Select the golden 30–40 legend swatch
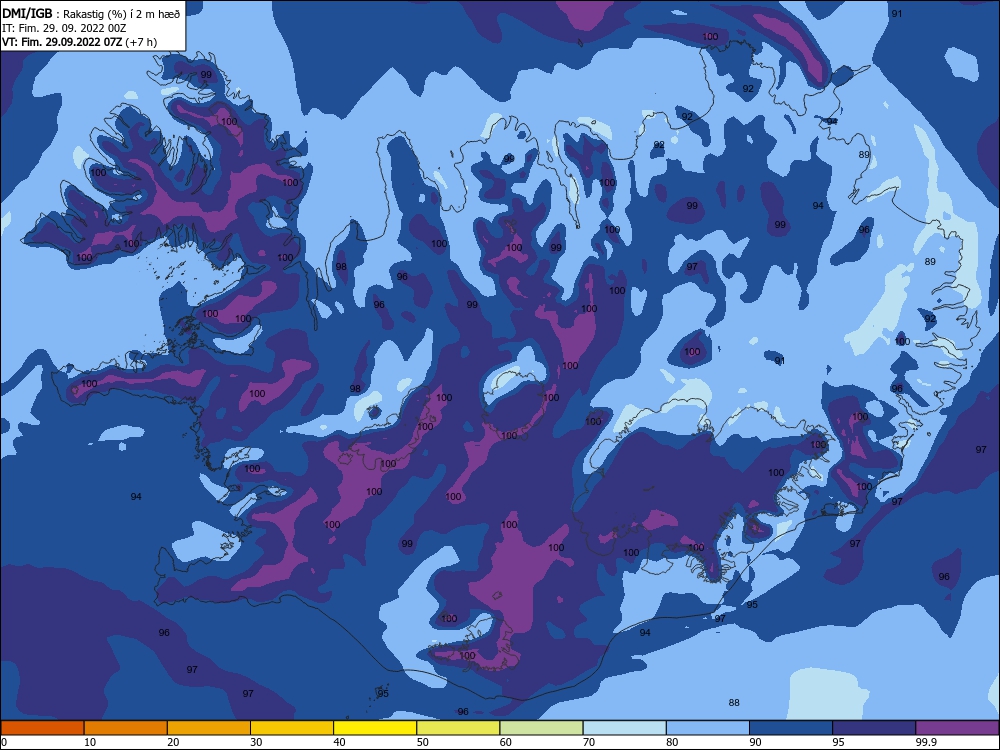This screenshot has height=750, width=1000. [x=292, y=728]
